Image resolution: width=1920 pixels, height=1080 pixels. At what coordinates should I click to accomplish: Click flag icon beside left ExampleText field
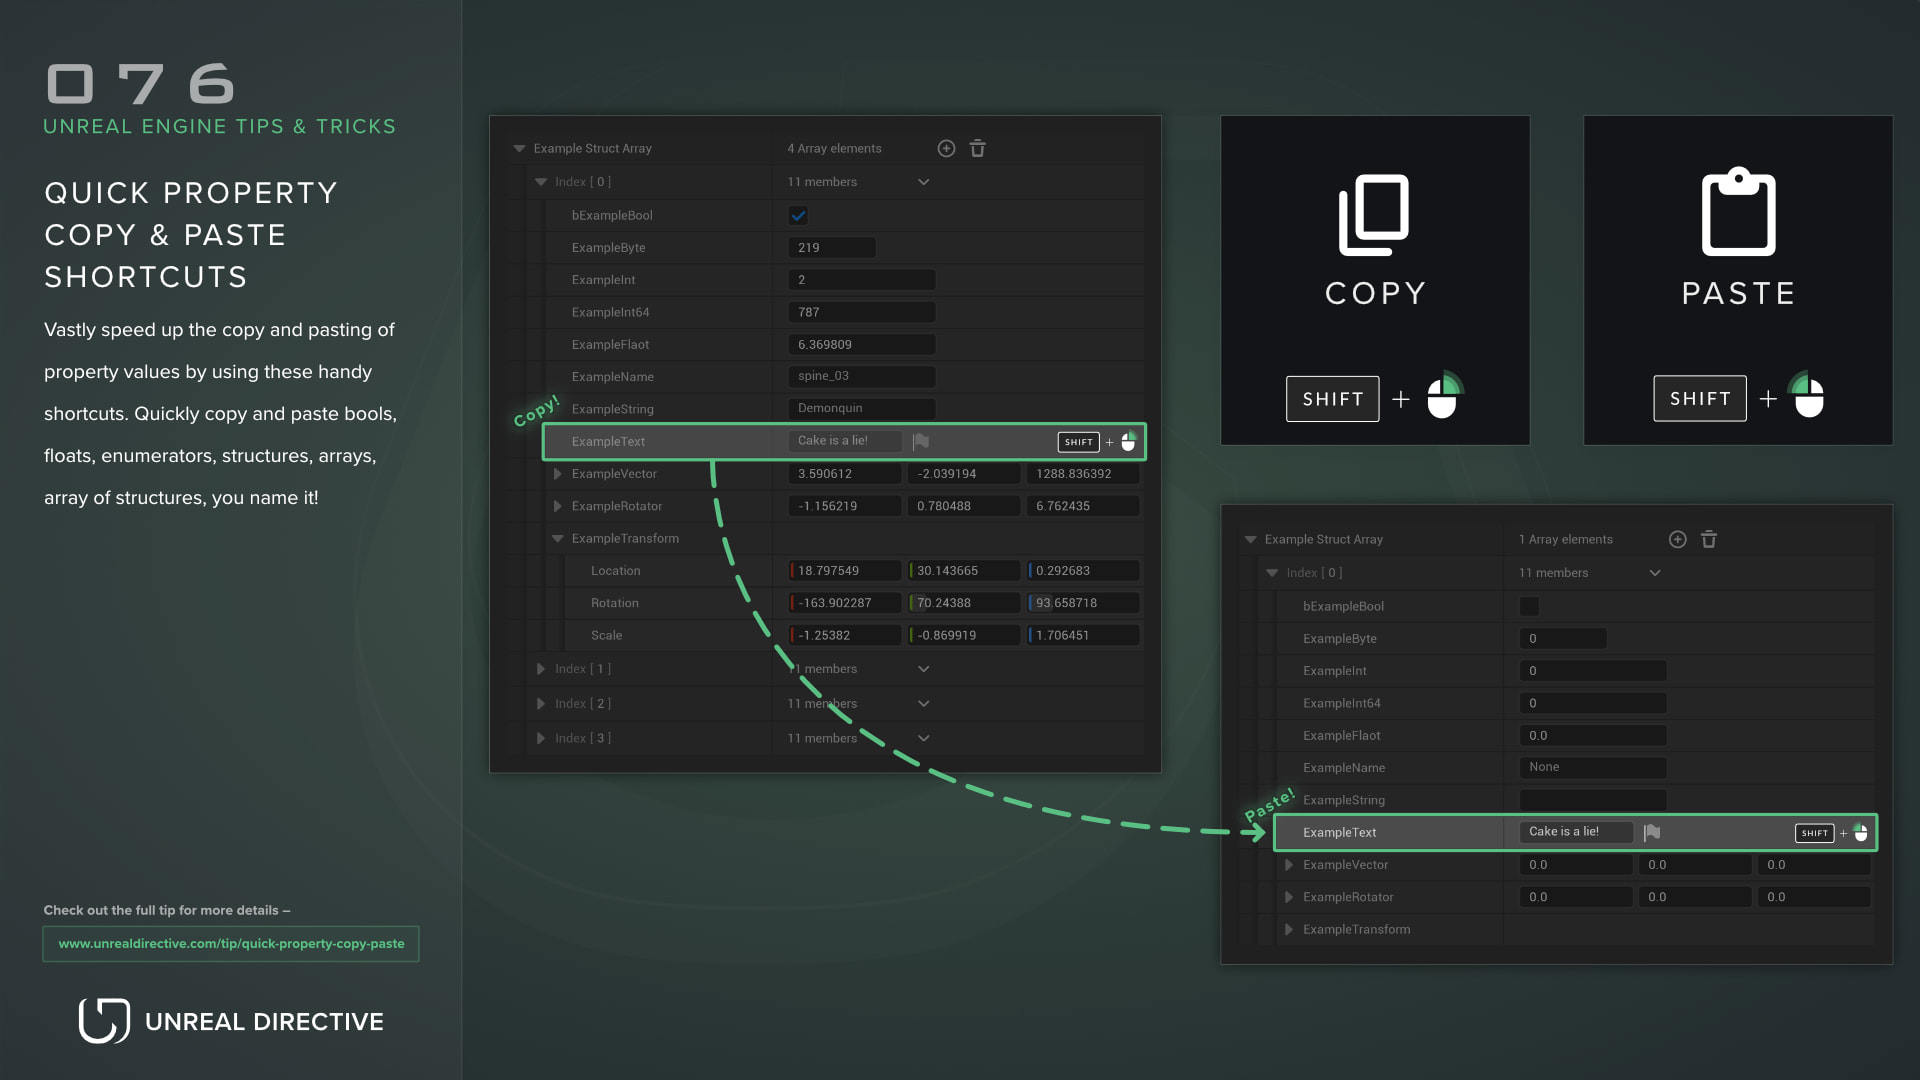(x=921, y=441)
